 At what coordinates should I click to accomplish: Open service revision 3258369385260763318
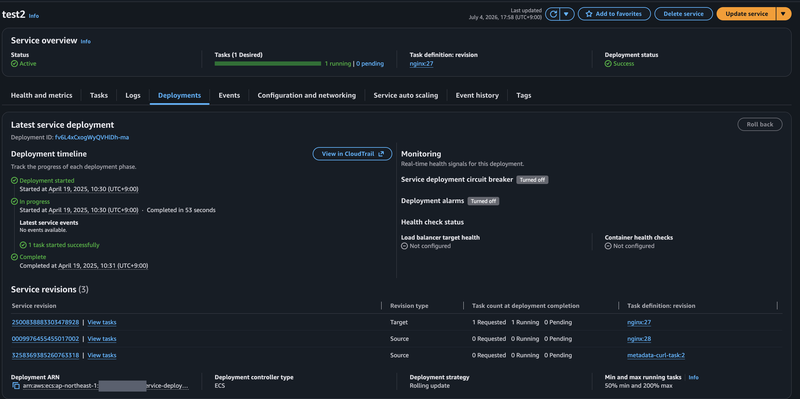pyautogui.click(x=45, y=355)
